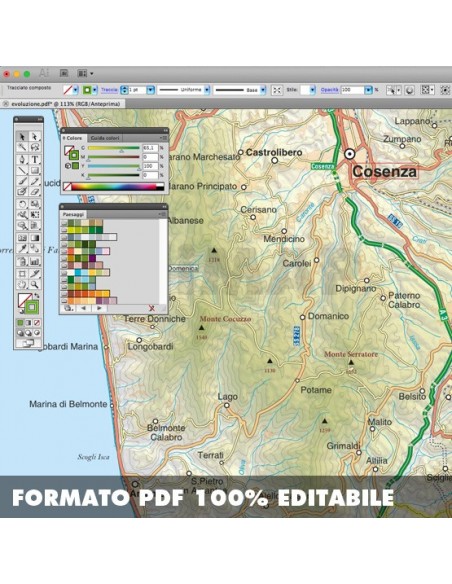Select the Zoom magnifier tool

[x=35, y=285]
